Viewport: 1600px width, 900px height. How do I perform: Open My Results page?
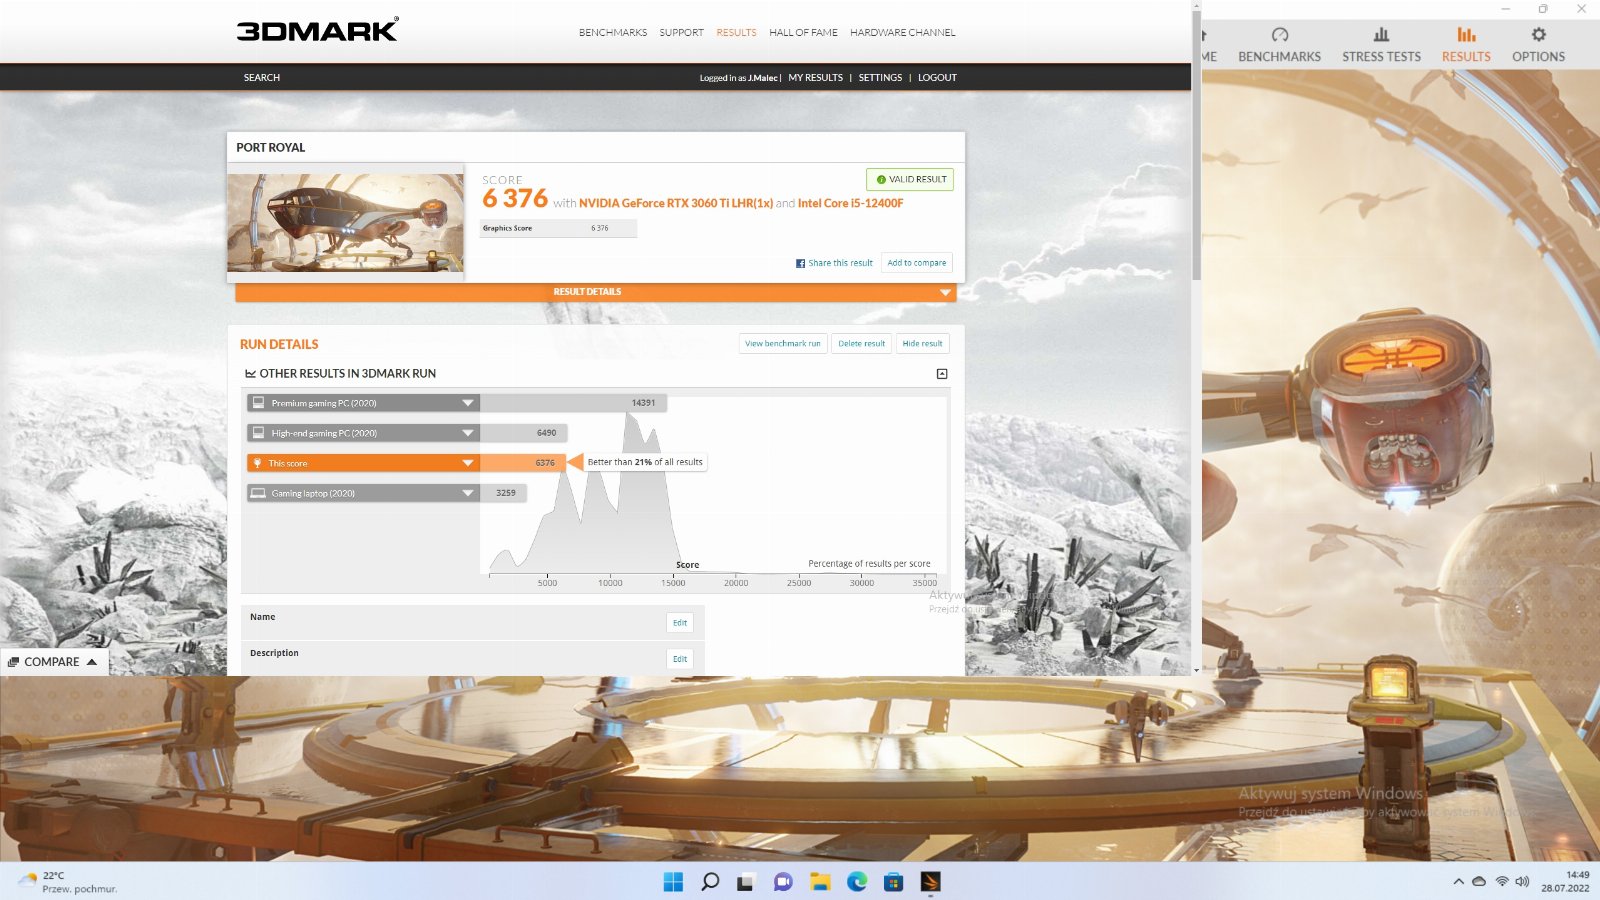pyautogui.click(x=815, y=77)
